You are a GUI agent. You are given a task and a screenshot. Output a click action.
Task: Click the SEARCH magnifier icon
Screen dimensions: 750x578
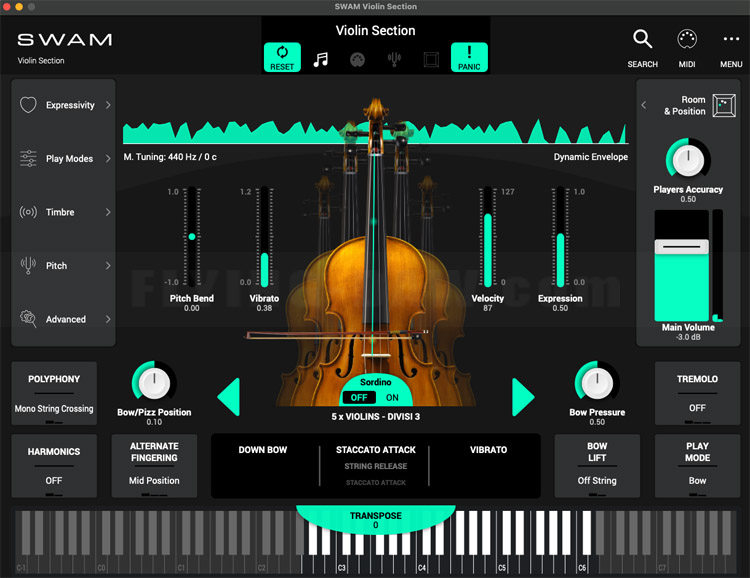coord(642,39)
